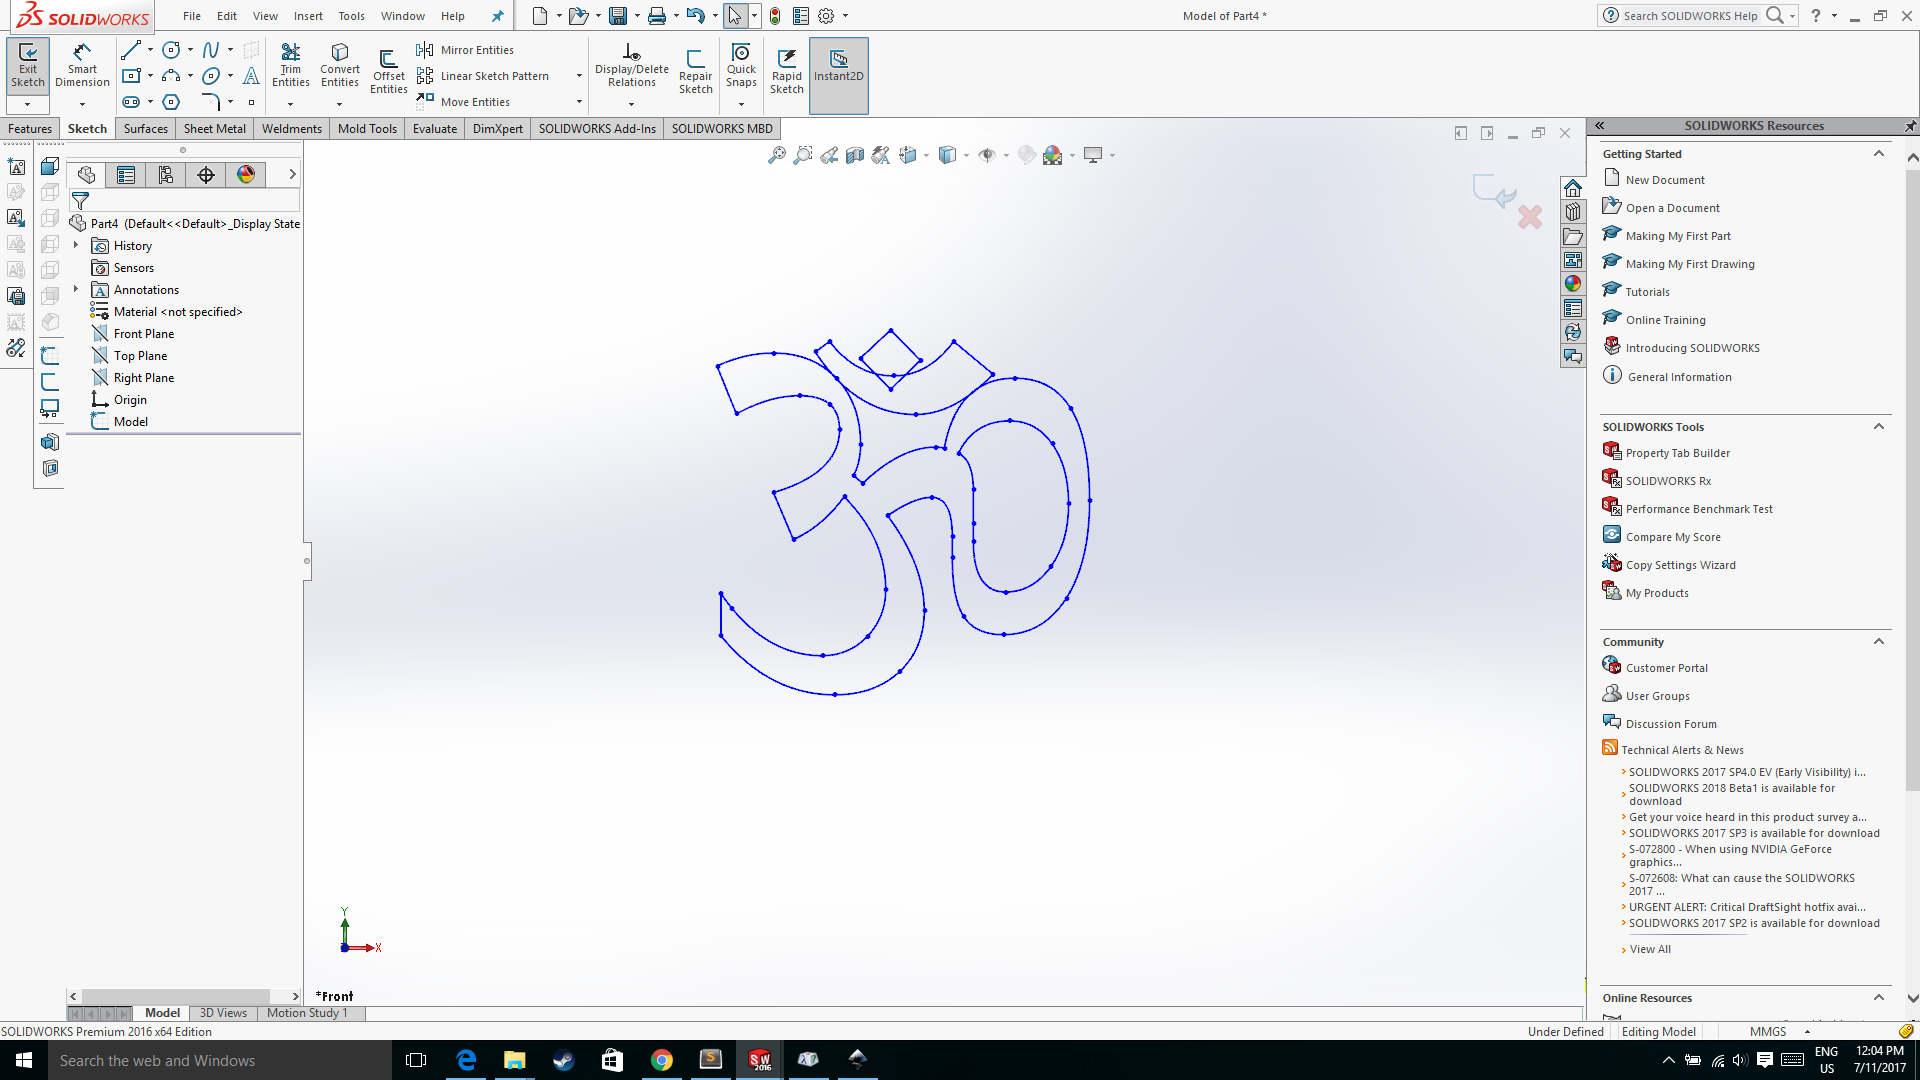Switch to the Evaluate tab
The image size is (1920, 1080).
(435, 129)
